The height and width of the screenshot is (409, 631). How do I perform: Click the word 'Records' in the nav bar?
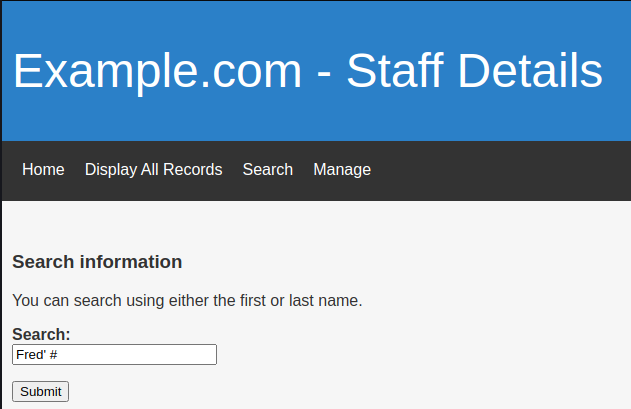tap(194, 170)
